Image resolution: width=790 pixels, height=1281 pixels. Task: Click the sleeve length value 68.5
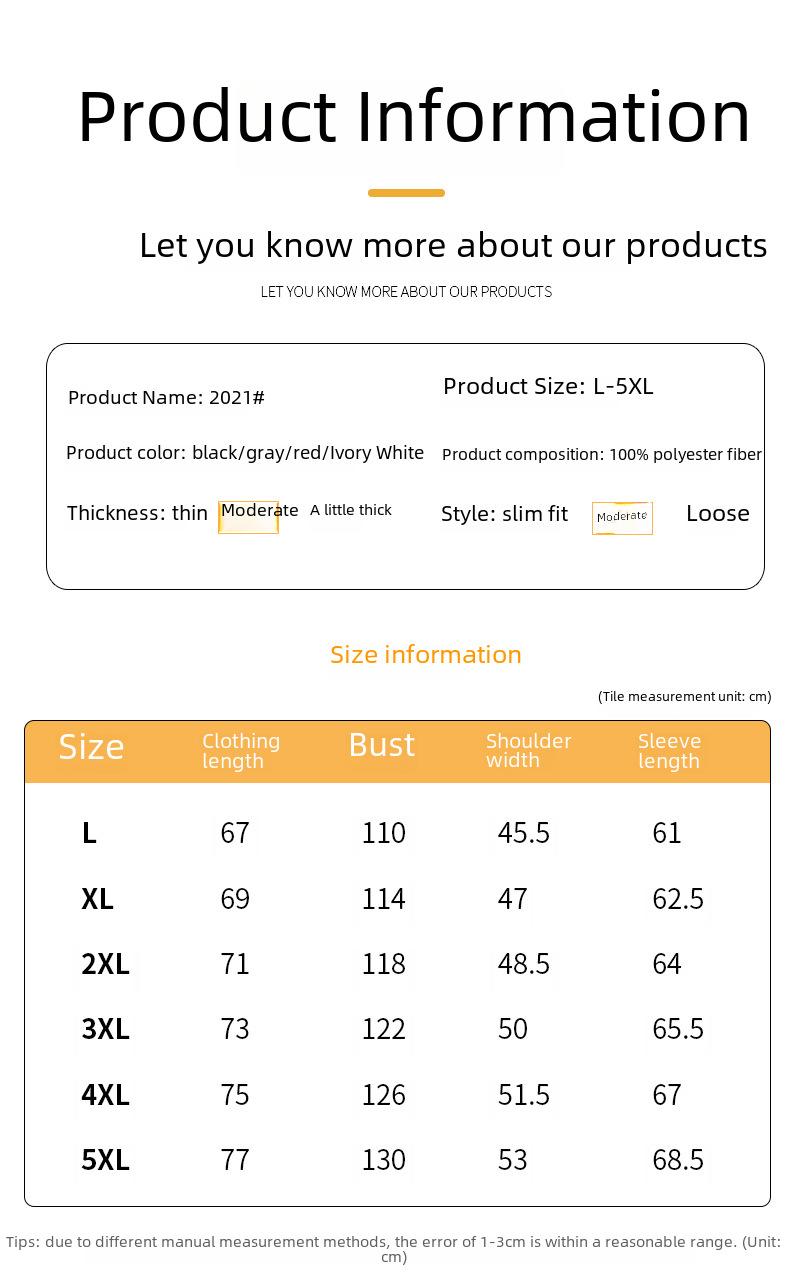[678, 1160]
